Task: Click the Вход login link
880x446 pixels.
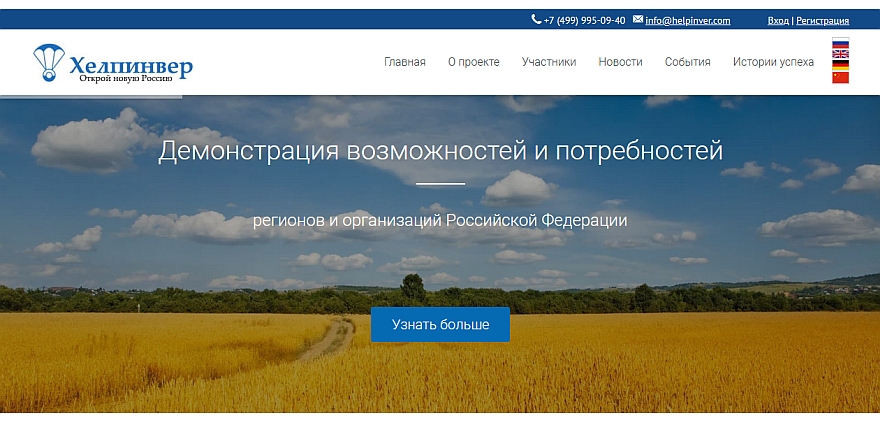Action: [778, 21]
